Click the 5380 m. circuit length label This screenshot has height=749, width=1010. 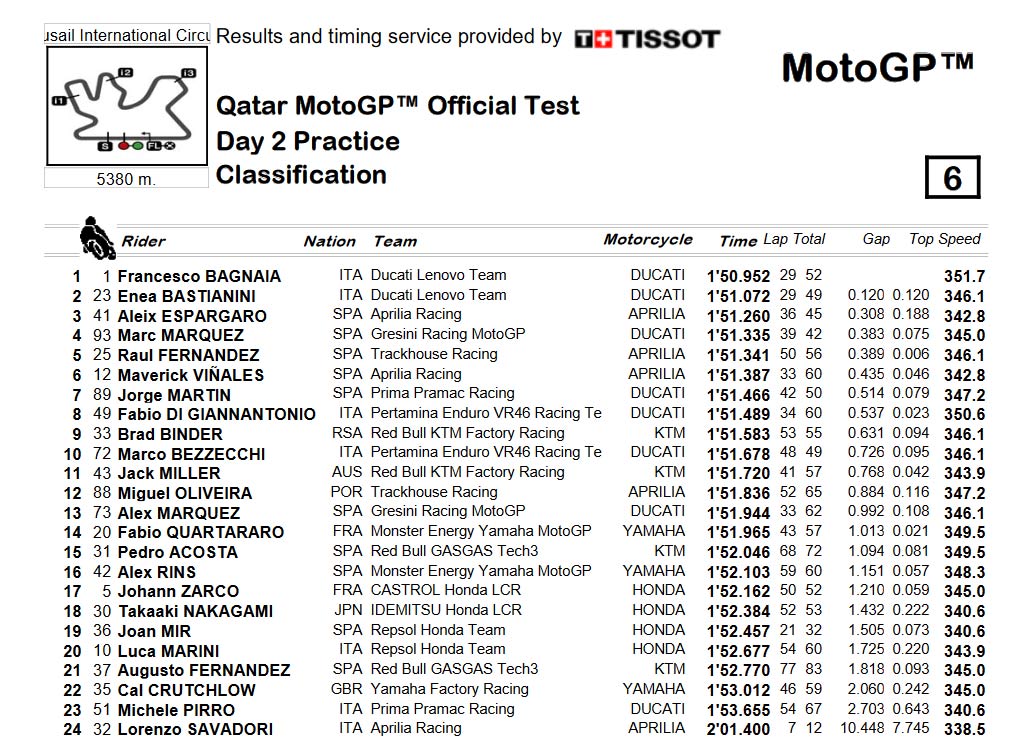coord(126,179)
